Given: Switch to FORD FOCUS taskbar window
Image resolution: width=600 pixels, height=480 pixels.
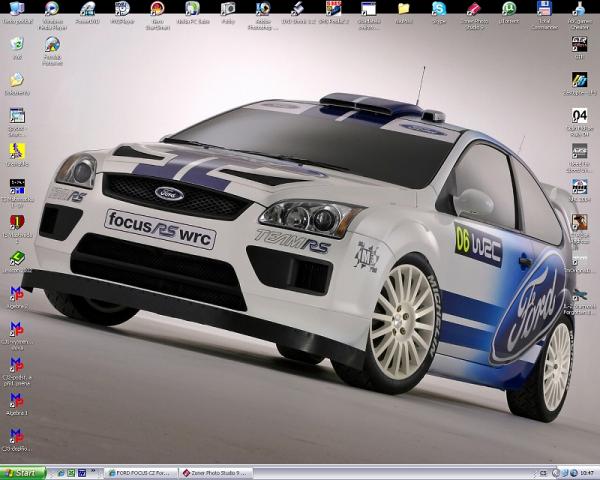Looking at the screenshot, I should tap(139, 472).
